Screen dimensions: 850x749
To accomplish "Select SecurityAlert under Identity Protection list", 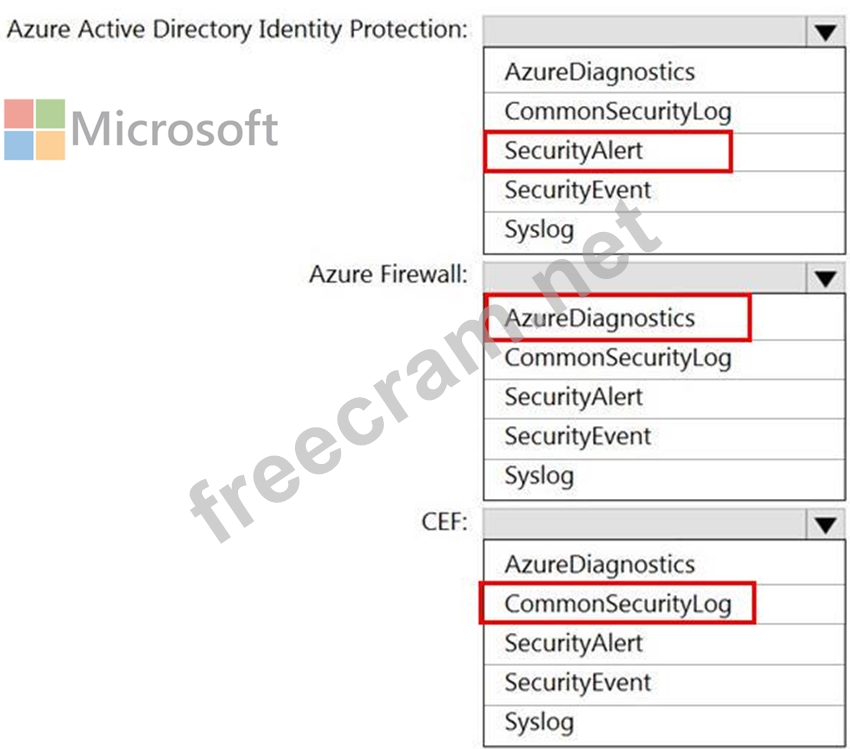I will tap(573, 151).
